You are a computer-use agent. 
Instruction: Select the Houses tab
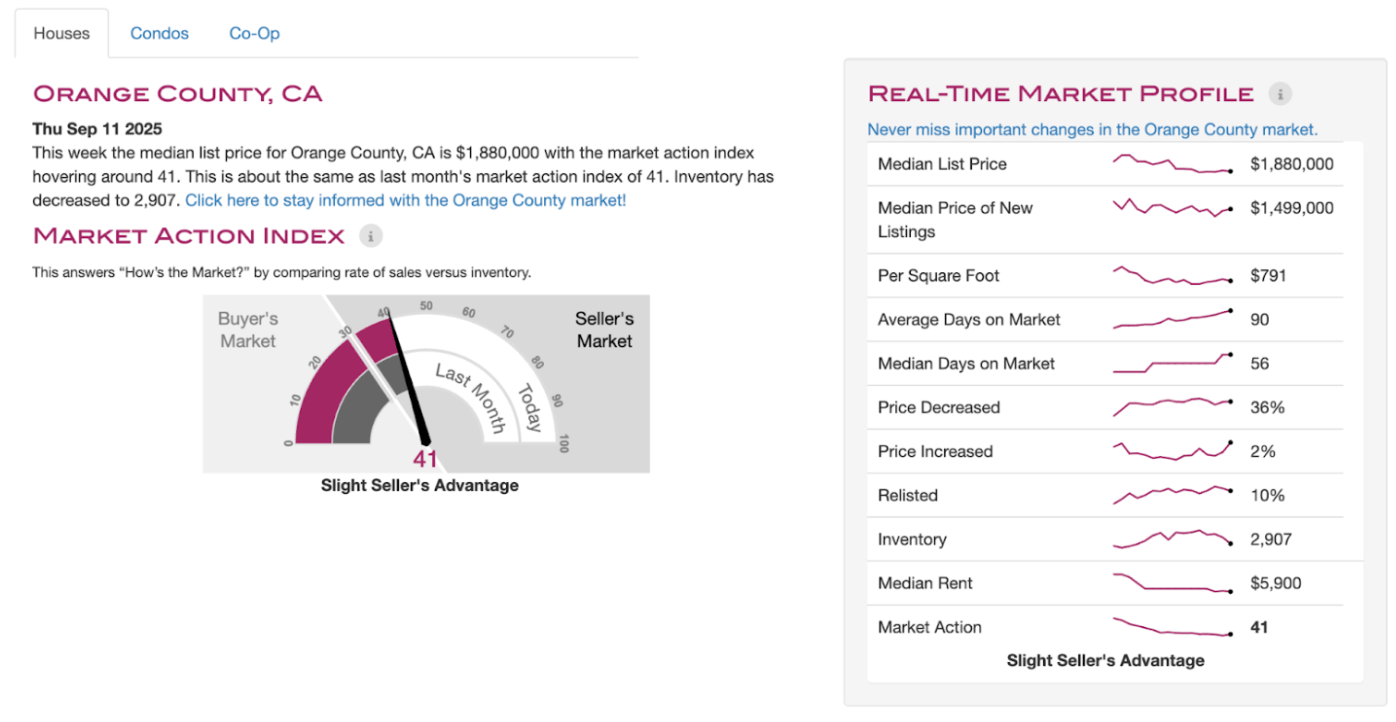(x=61, y=33)
